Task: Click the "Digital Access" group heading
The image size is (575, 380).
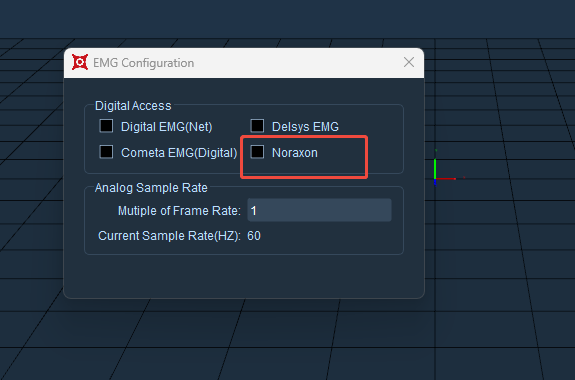Action: click(x=133, y=106)
